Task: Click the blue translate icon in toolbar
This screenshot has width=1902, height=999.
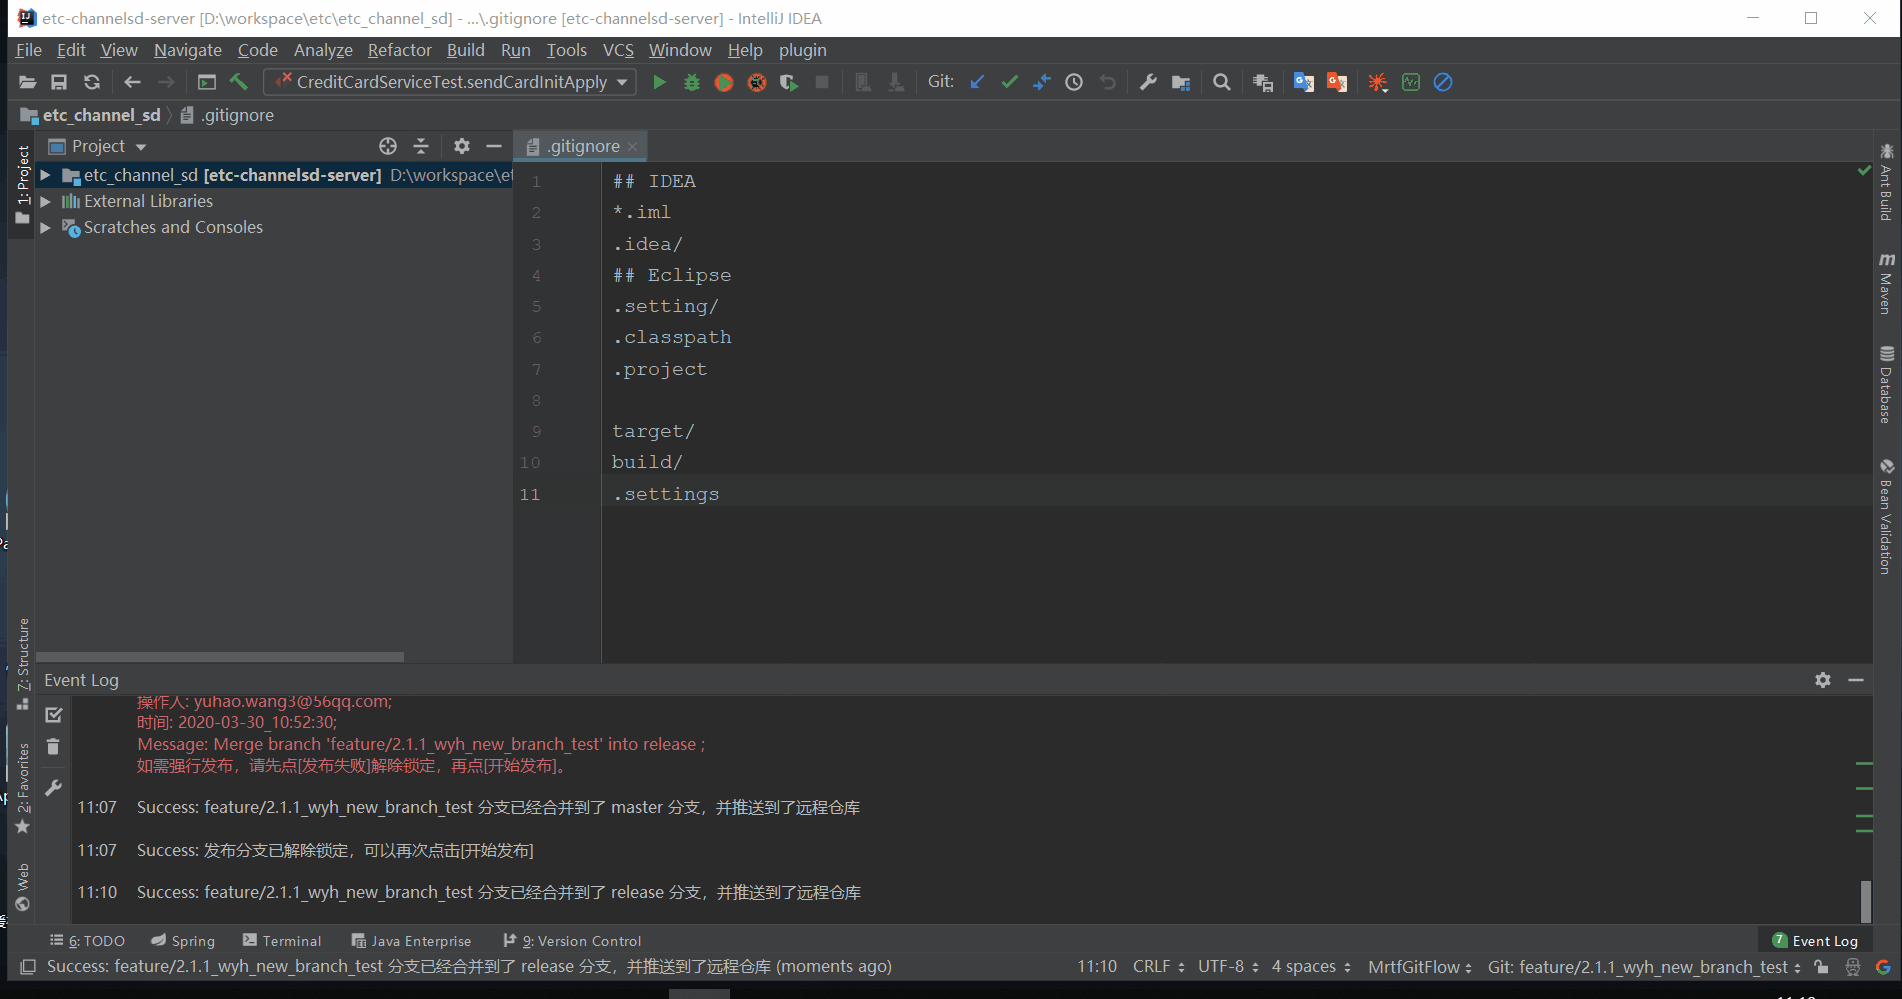Action: coord(1304,83)
